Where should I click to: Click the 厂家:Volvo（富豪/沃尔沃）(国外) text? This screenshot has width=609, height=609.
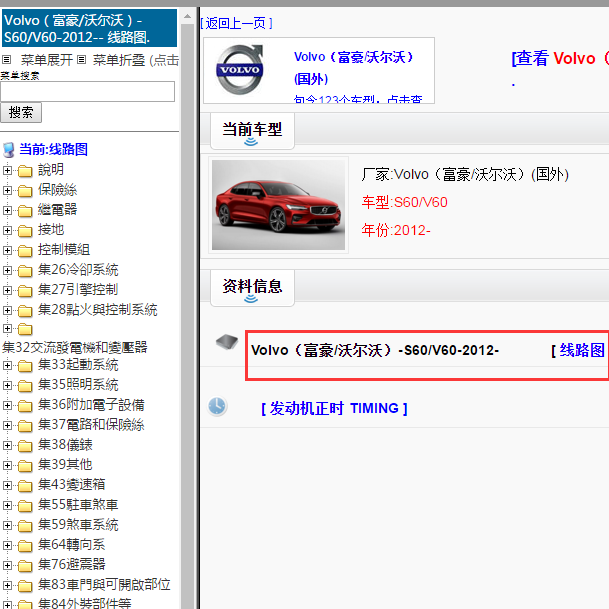(x=465, y=174)
